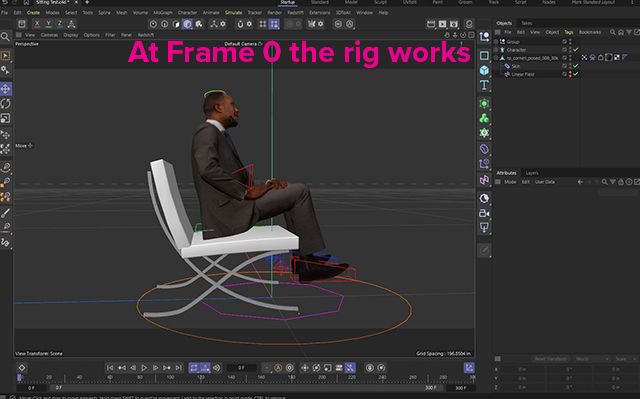640x399 pixels.
Task: Add a Cube primitive from the palette
Action: tap(484, 70)
